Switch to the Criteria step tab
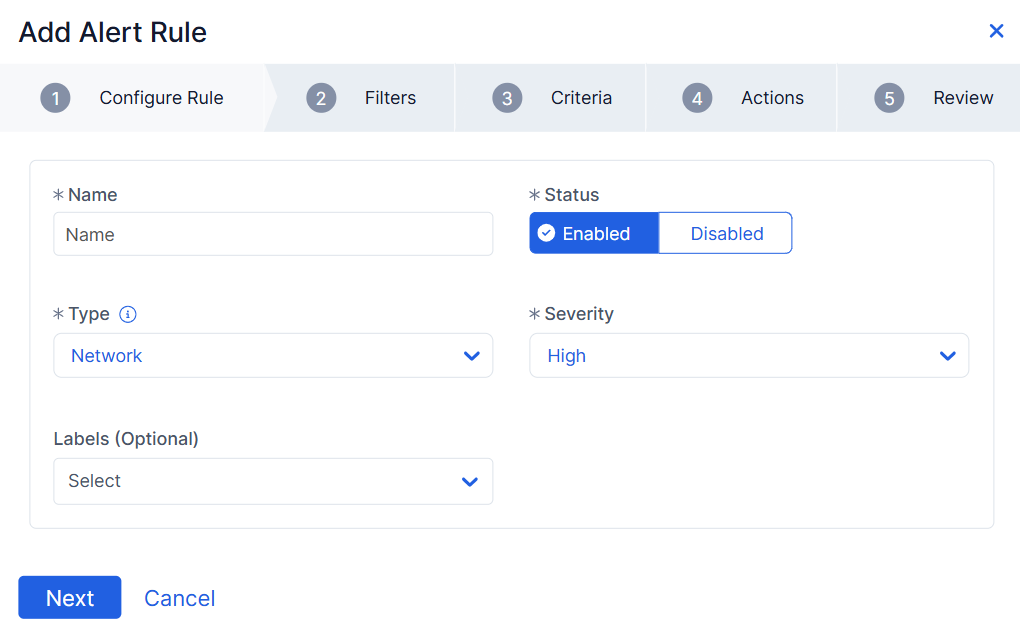The image size is (1020, 643). (581, 98)
